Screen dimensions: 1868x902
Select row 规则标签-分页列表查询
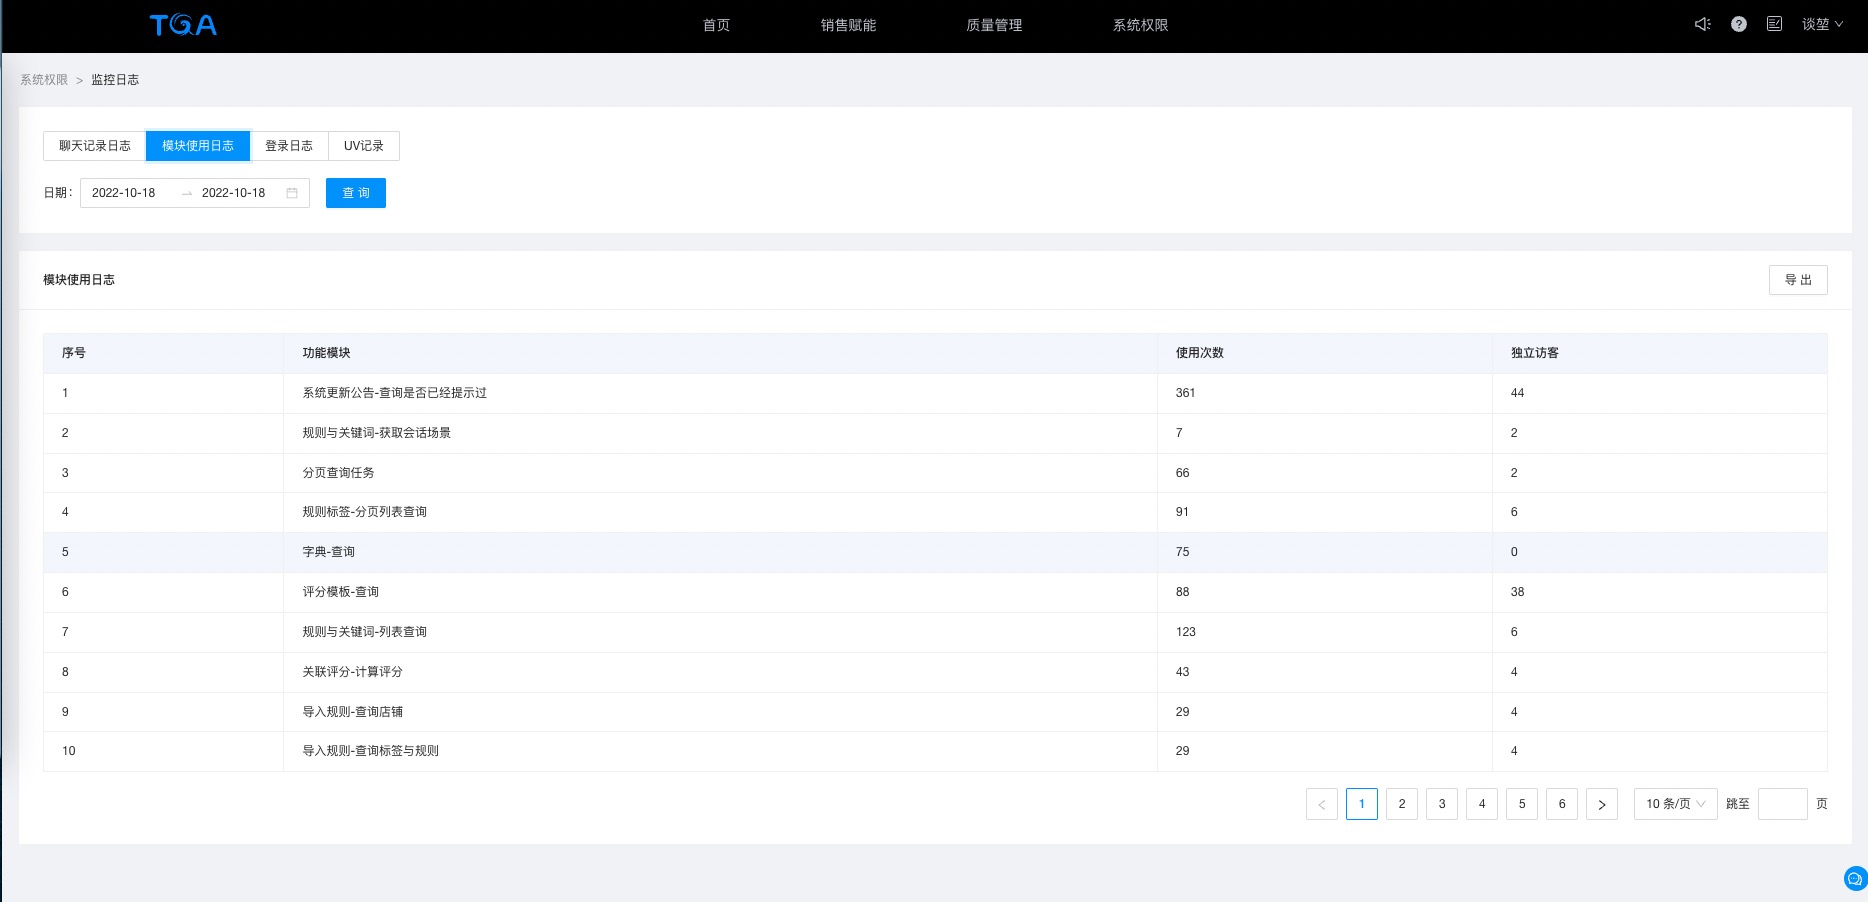[935, 512]
